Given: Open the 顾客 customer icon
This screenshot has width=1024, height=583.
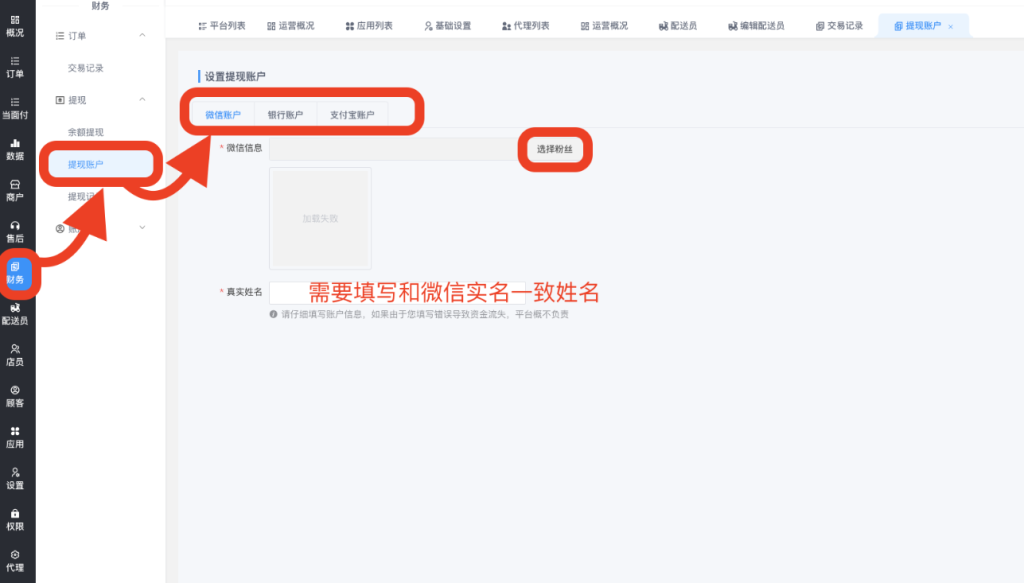Looking at the screenshot, I should pos(15,396).
